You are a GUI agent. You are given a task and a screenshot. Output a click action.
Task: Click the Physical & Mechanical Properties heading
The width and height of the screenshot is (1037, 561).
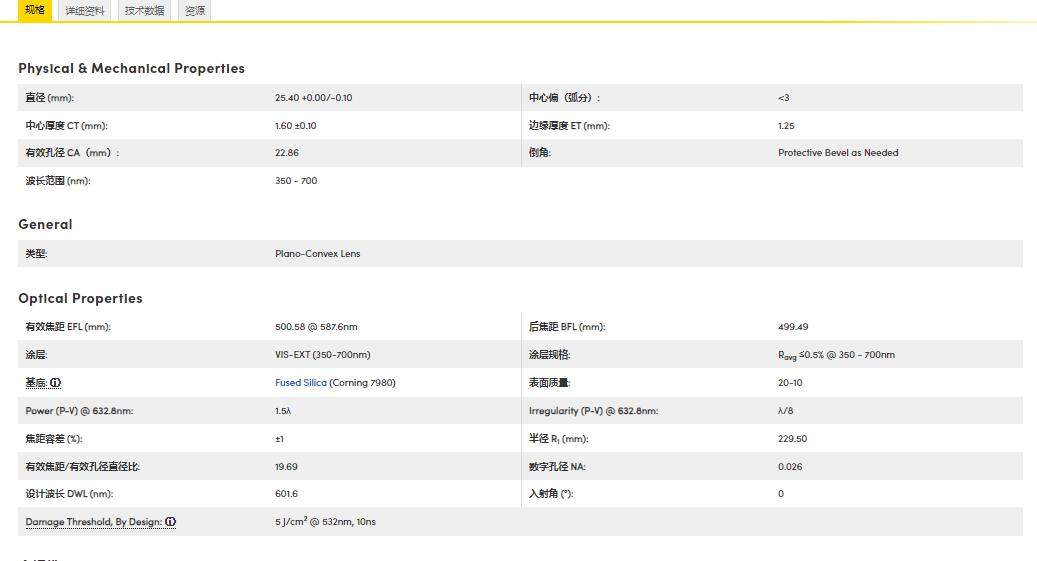point(131,68)
